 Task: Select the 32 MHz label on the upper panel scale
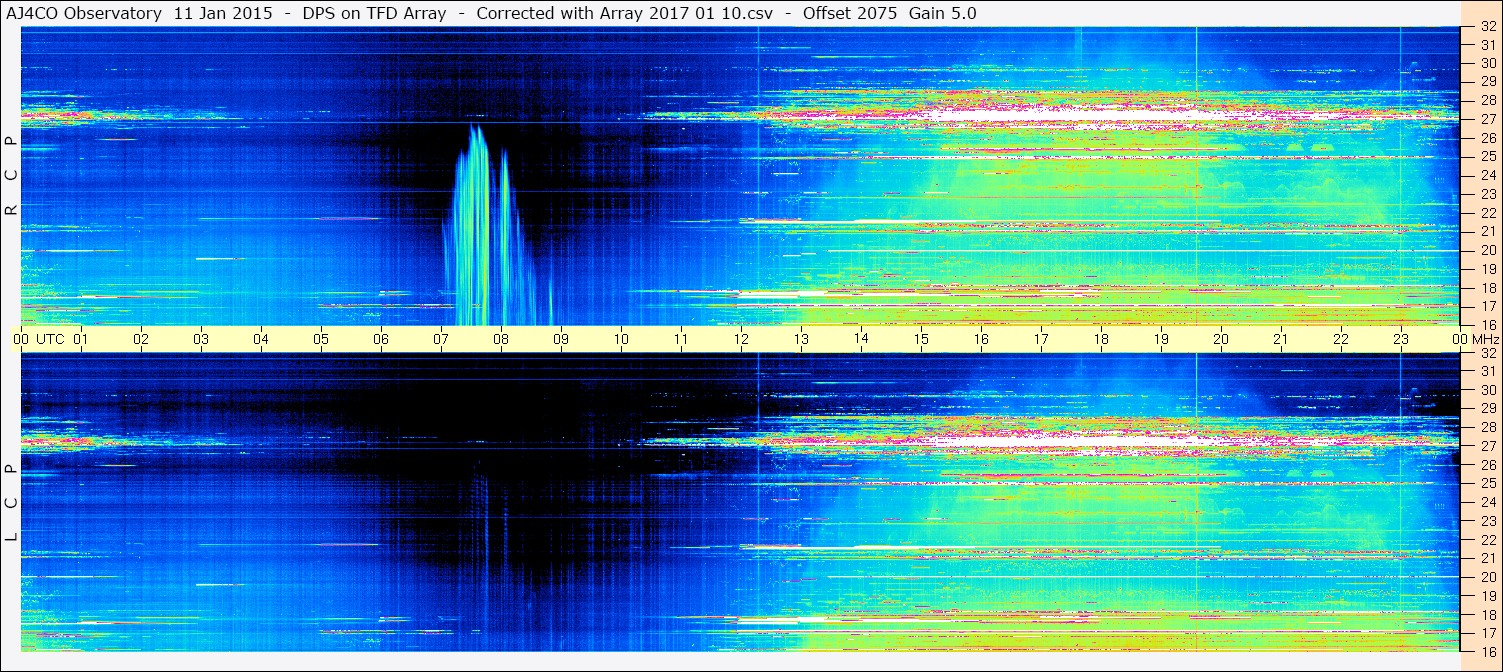[1487, 28]
